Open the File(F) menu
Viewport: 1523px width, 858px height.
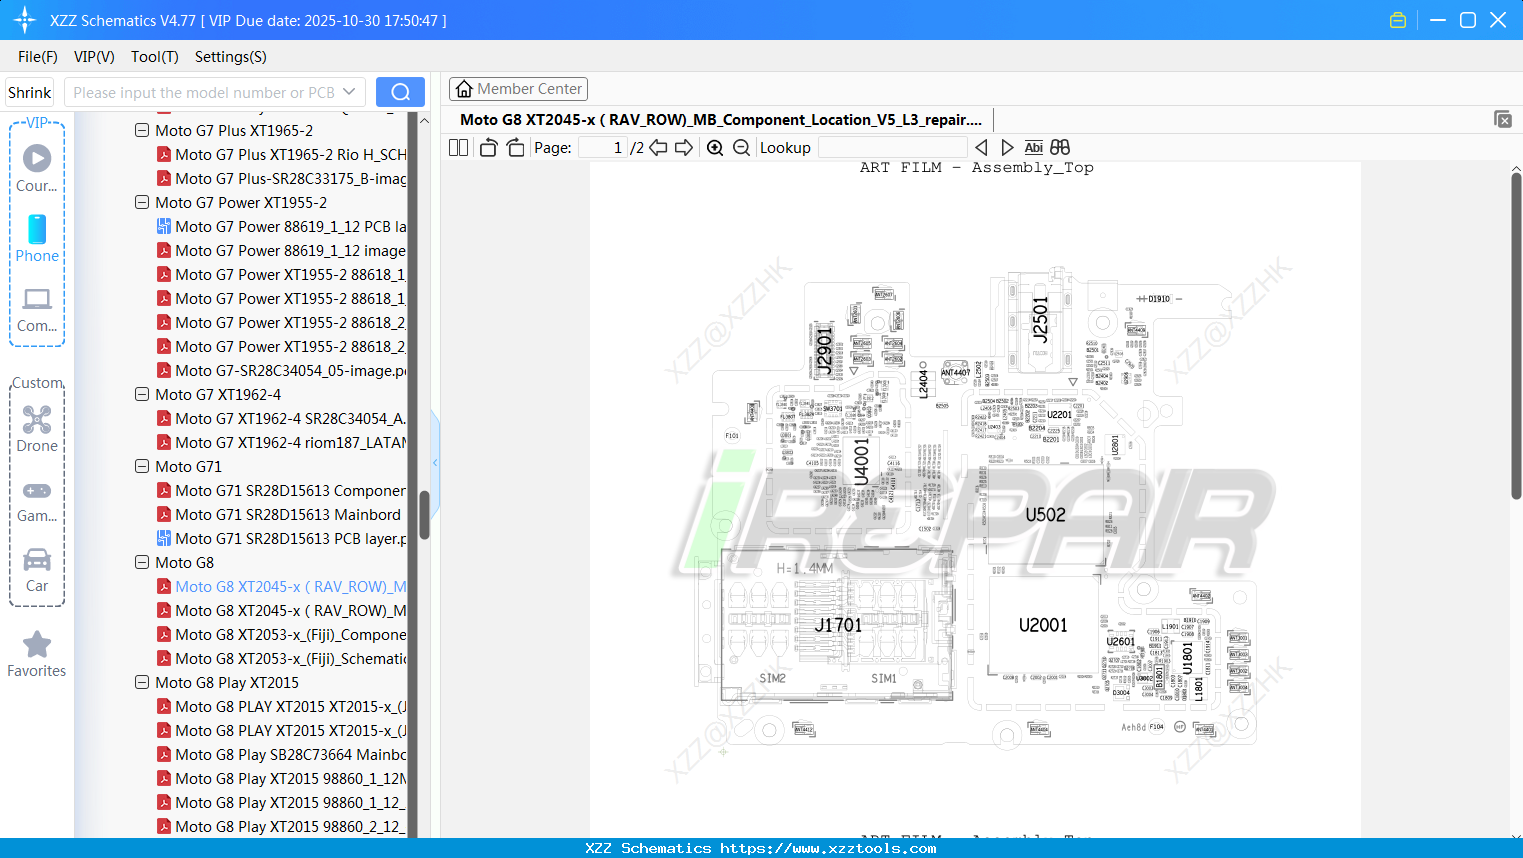38,57
